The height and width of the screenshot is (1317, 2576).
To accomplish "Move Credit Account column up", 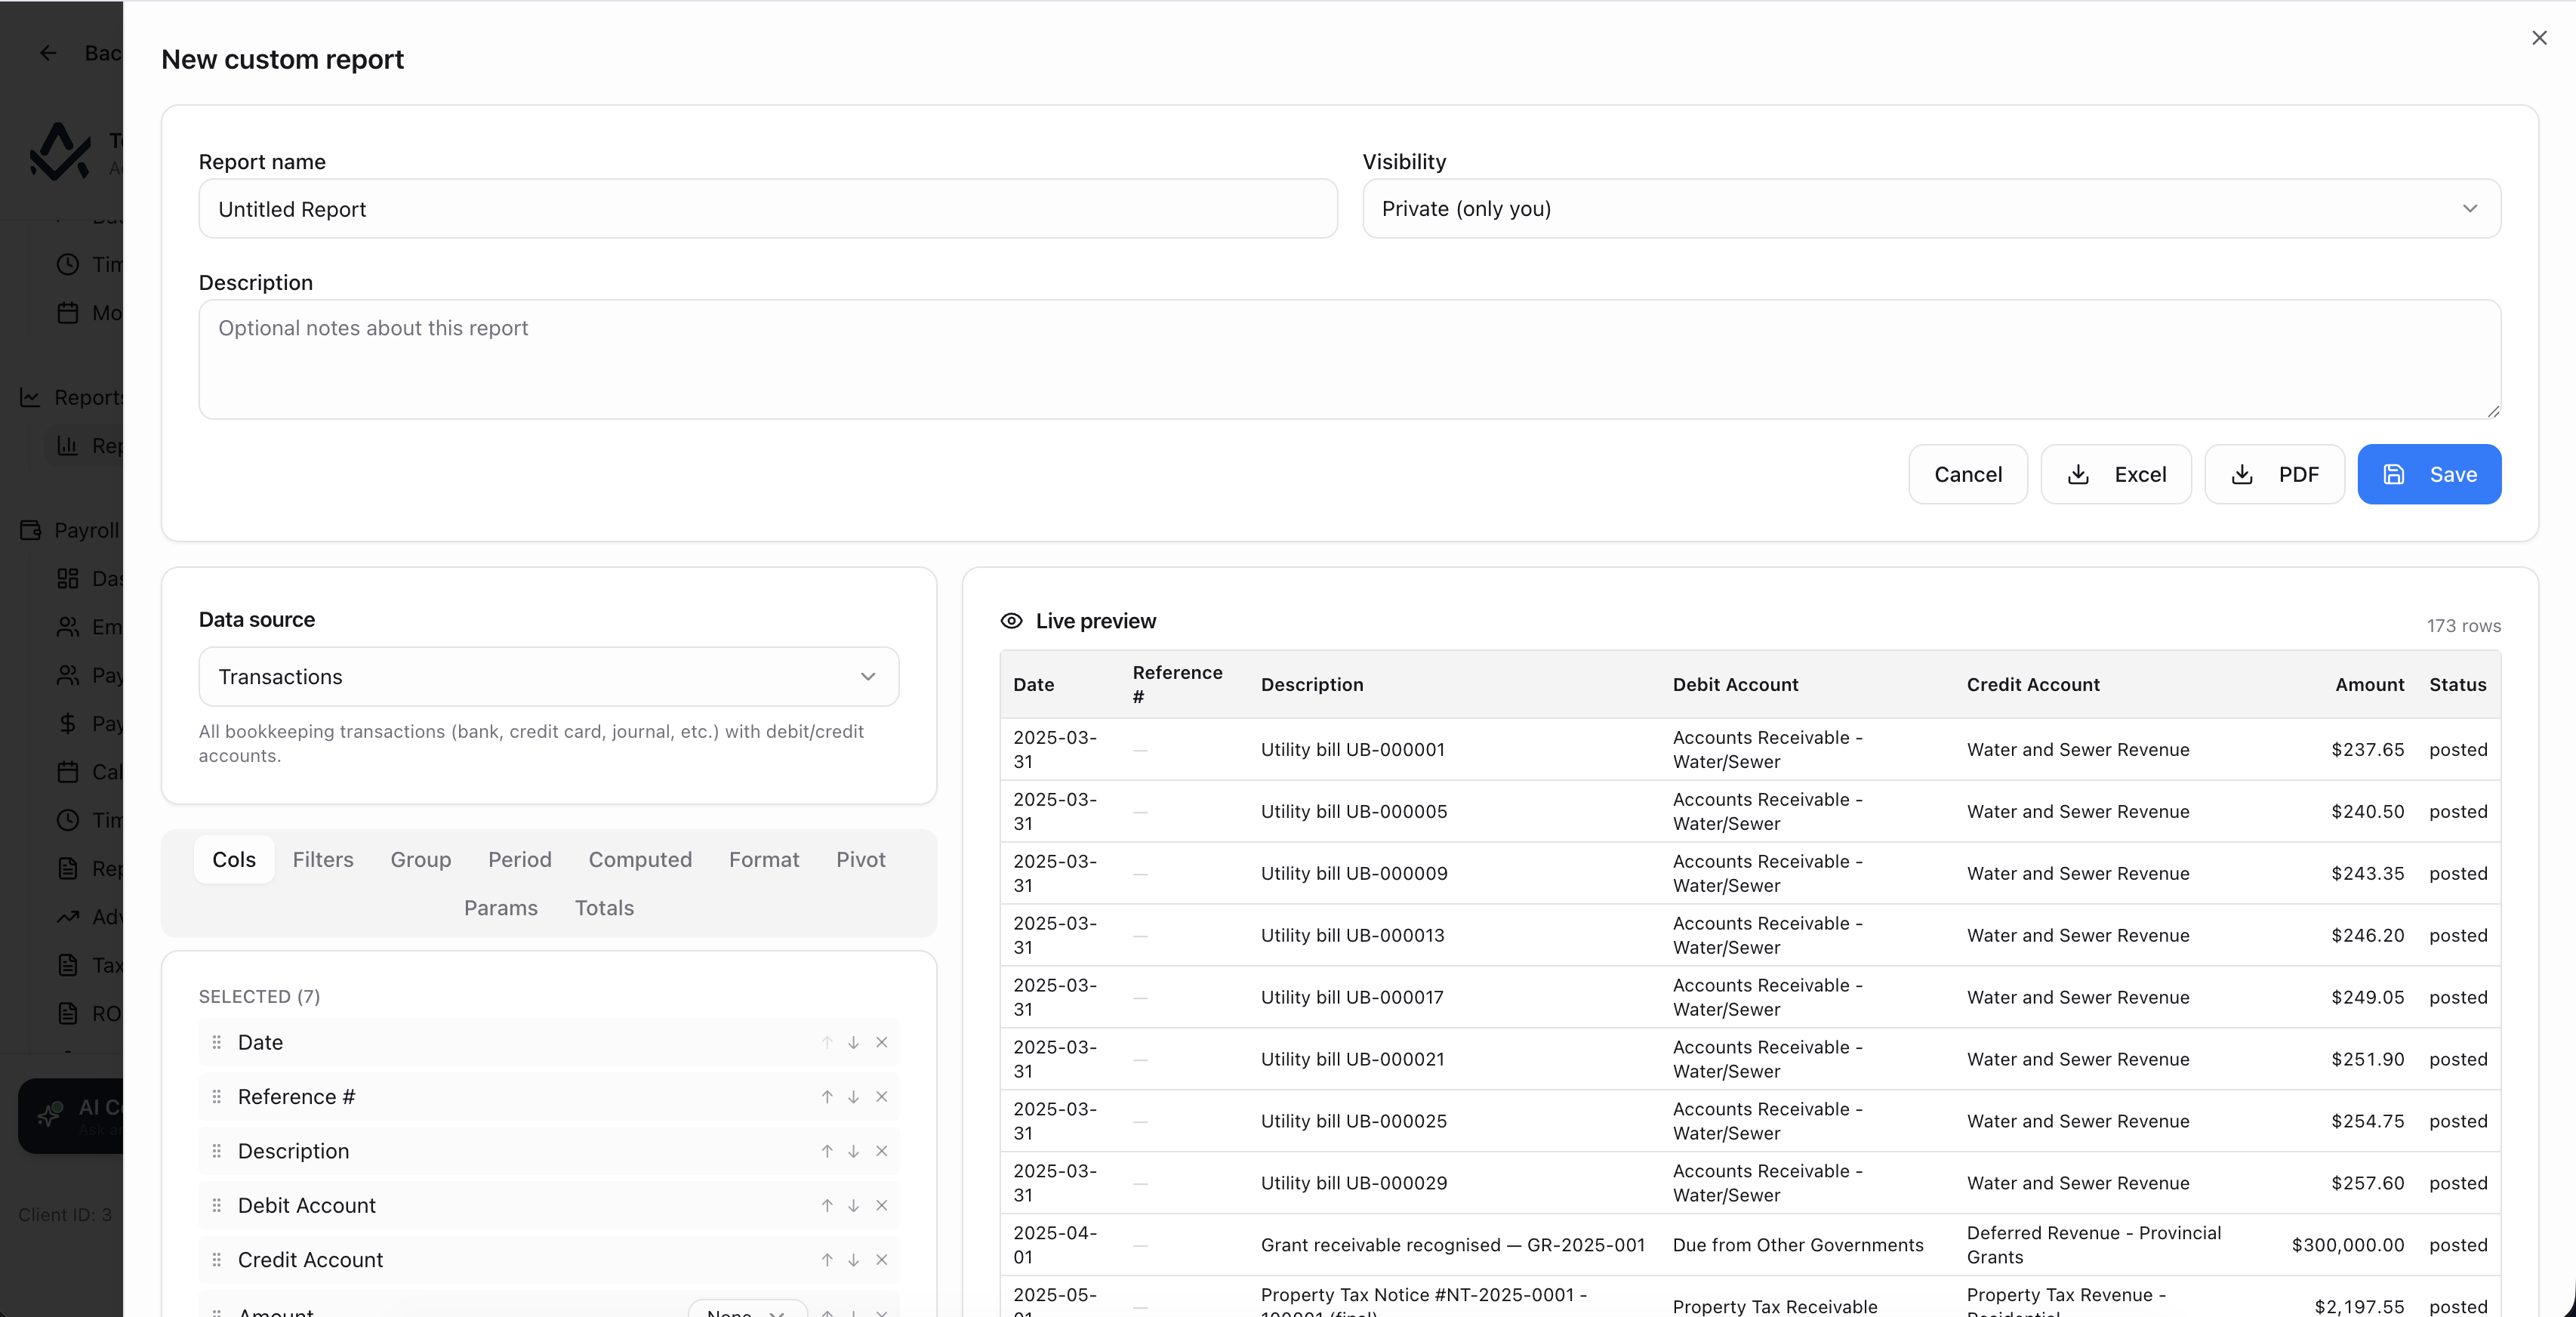I will [827, 1259].
